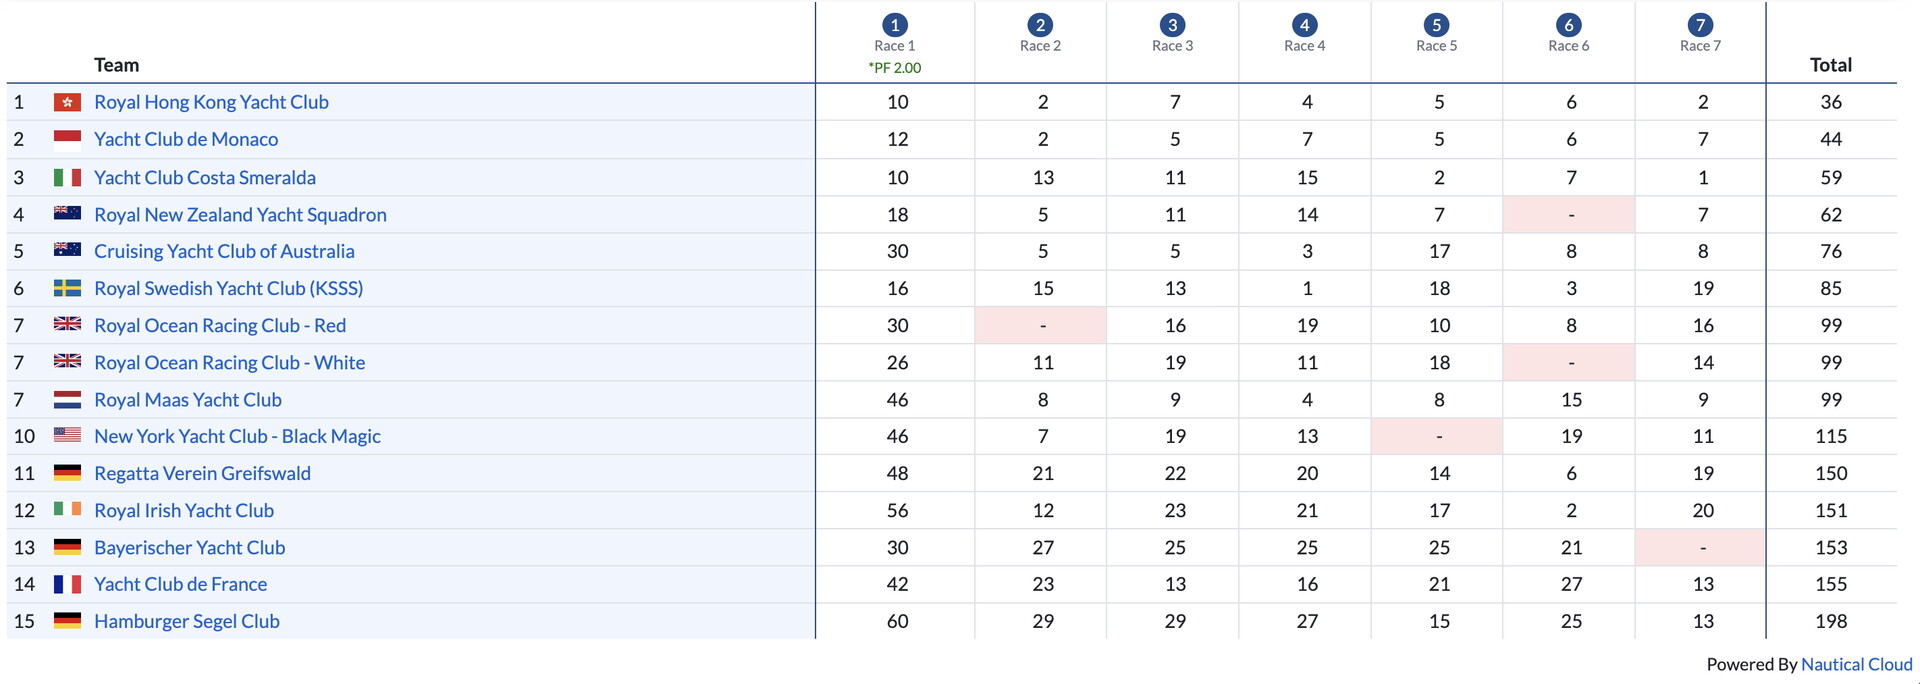
Task: Click the French flag icon
Action: coord(67,584)
